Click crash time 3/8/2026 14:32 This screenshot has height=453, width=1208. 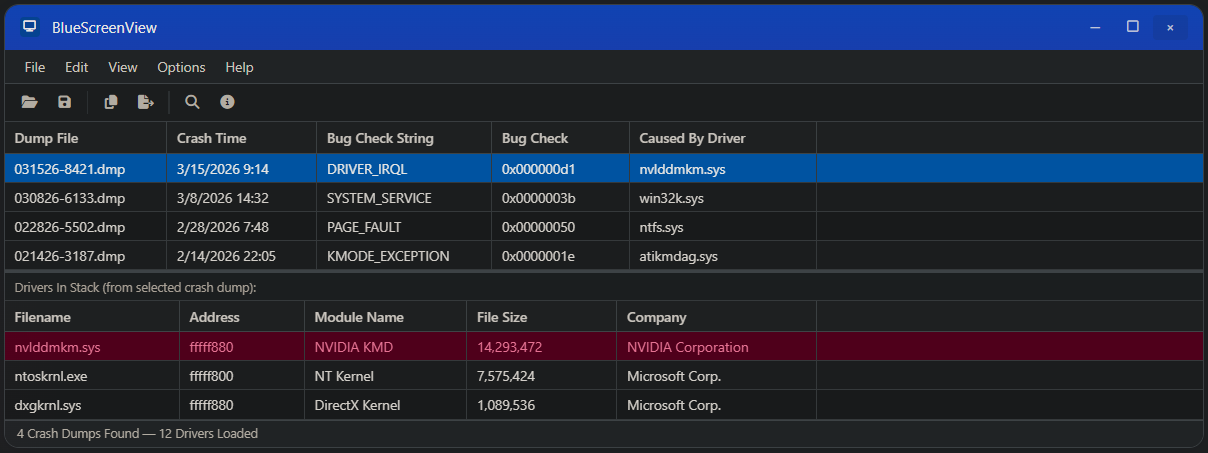coord(223,198)
